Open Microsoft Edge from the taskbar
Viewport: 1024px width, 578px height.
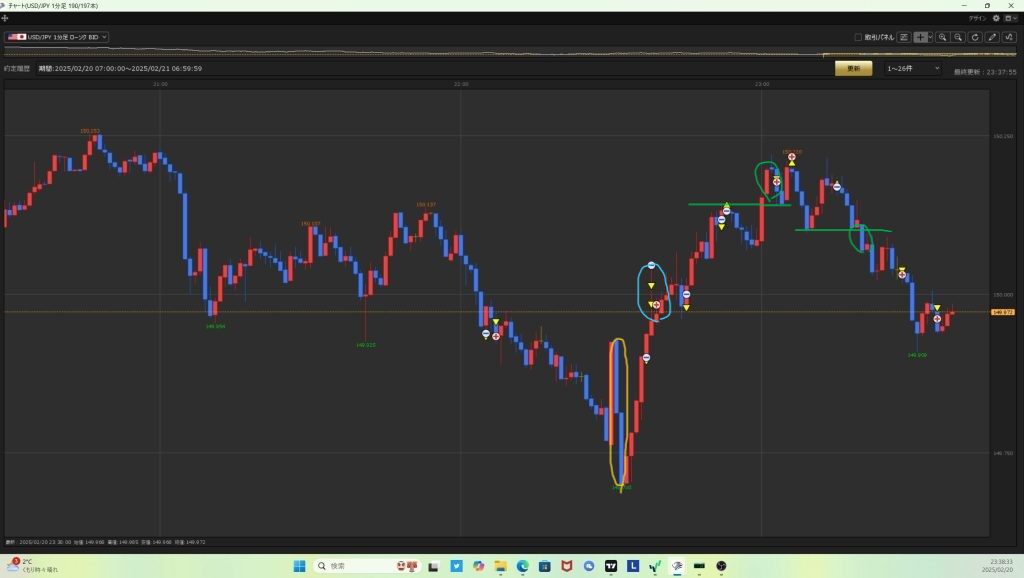pyautogui.click(x=522, y=566)
